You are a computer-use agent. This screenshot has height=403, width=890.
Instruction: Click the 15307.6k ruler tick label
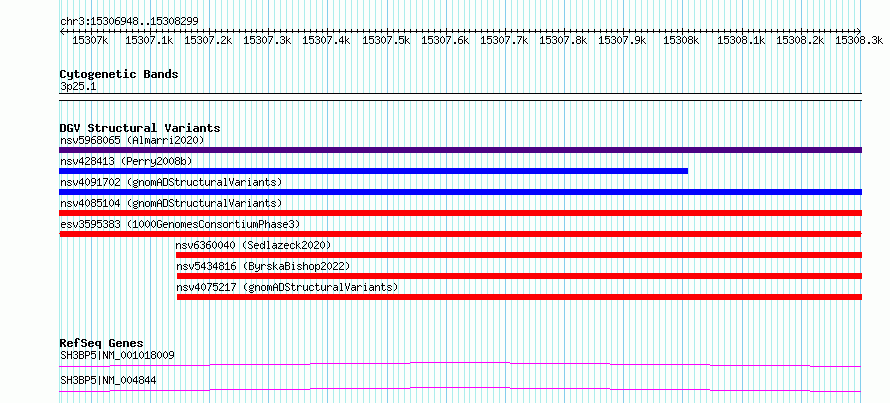[x=445, y=40]
